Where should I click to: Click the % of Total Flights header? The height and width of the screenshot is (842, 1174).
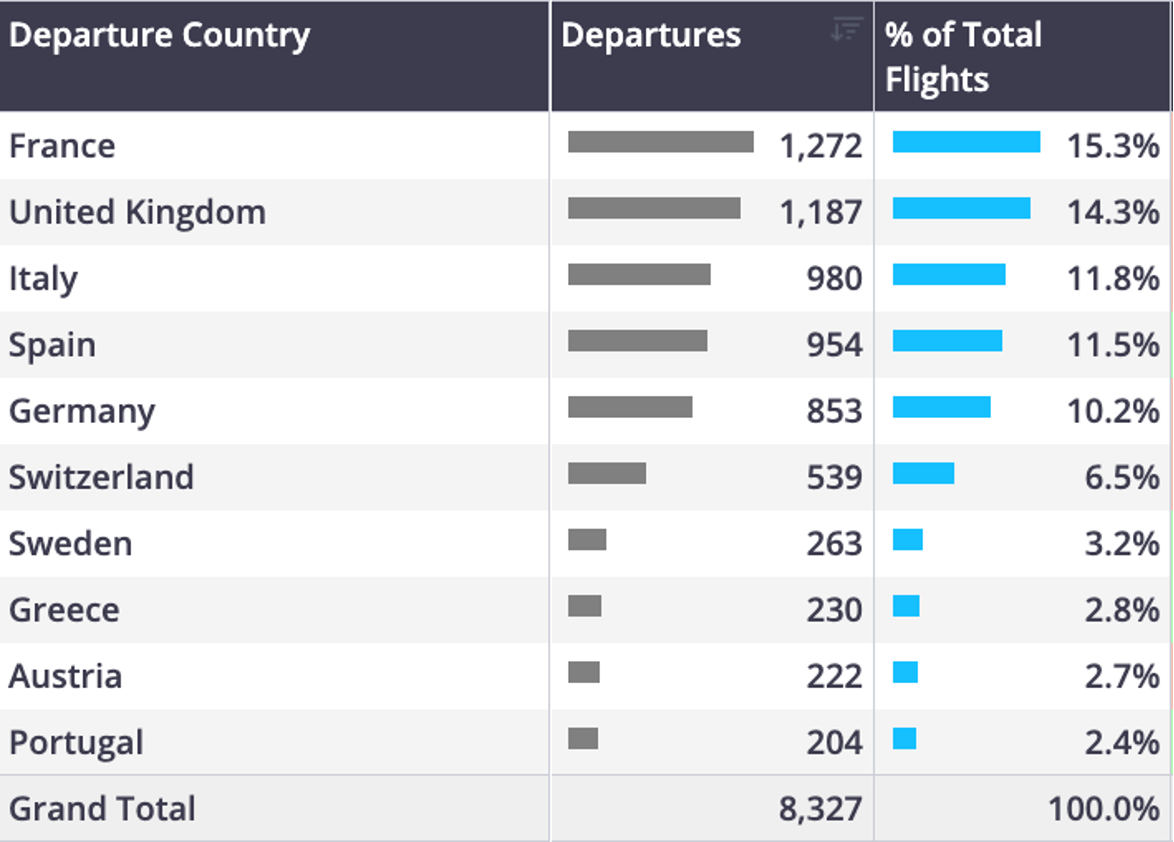click(x=1022, y=56)
